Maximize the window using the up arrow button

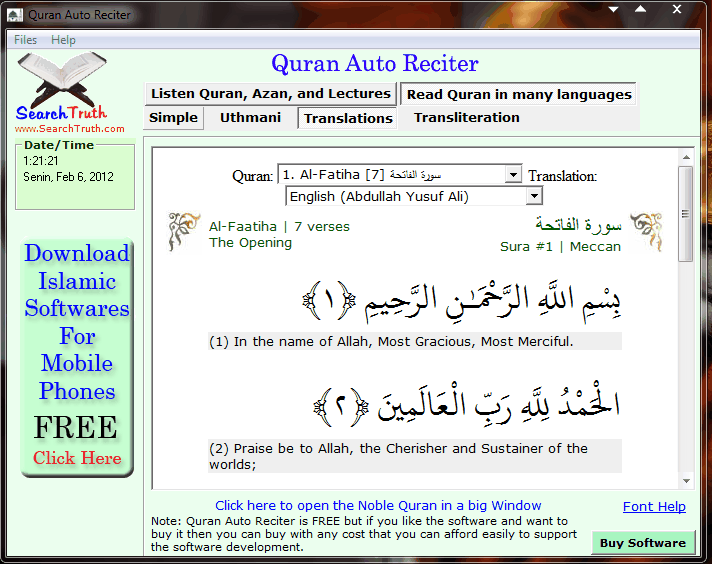(641, 9)
